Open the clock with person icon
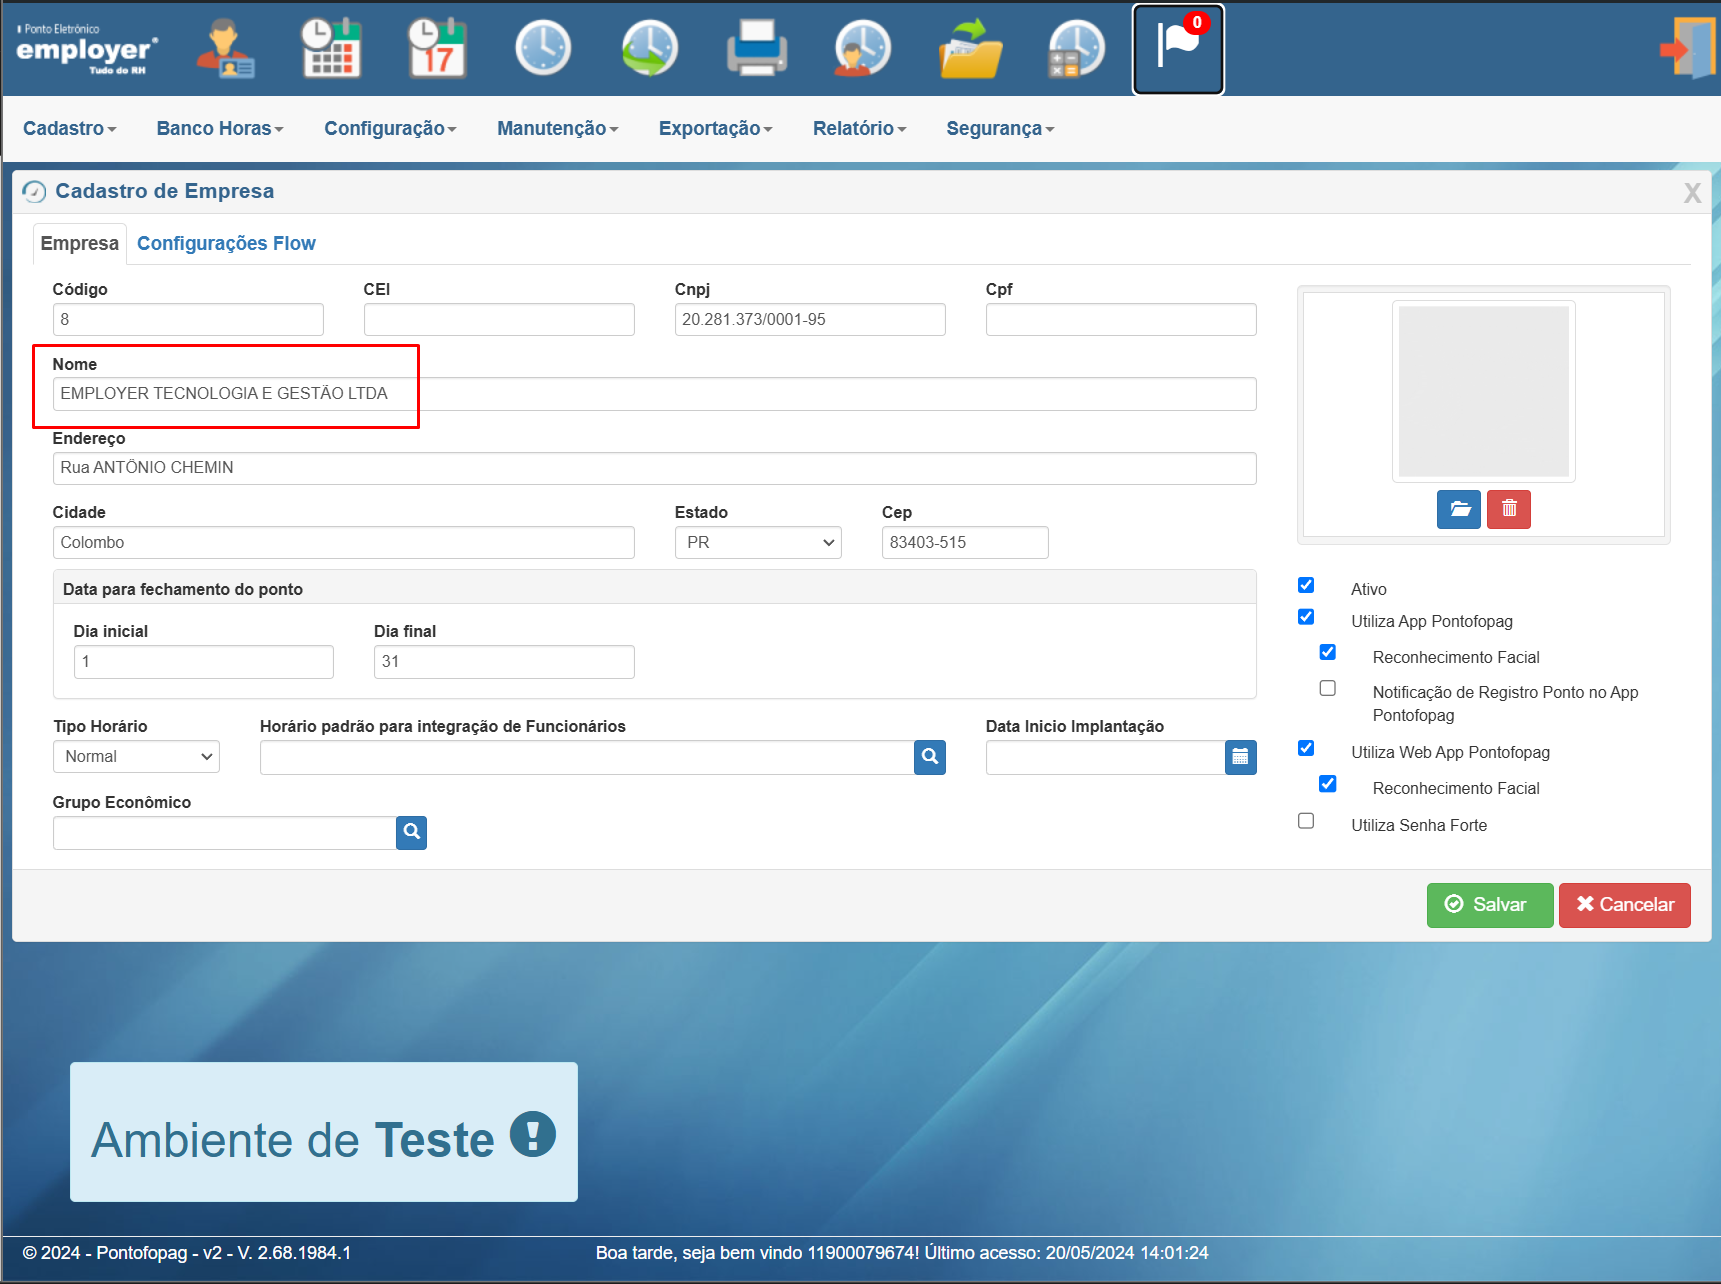 (862, 48)
